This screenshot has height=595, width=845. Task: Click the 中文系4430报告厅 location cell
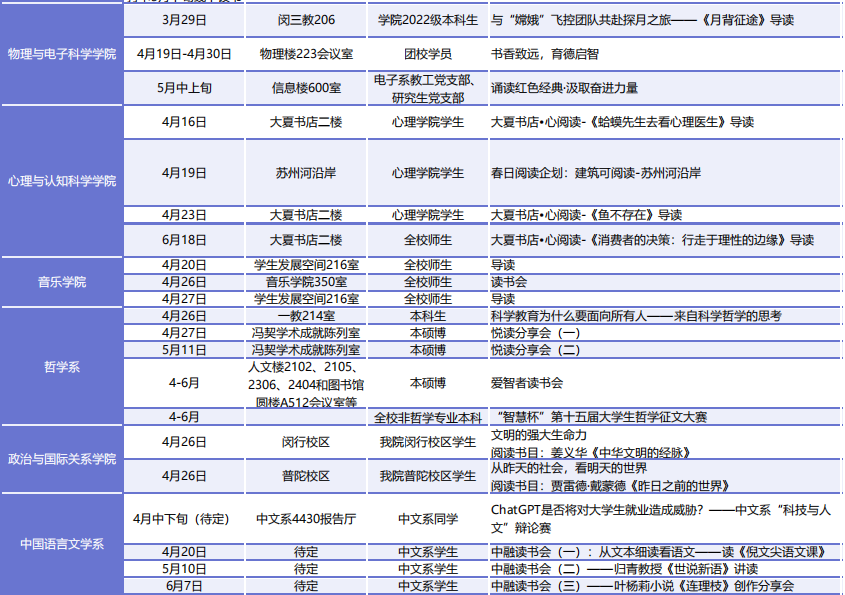tap(306, 519)
